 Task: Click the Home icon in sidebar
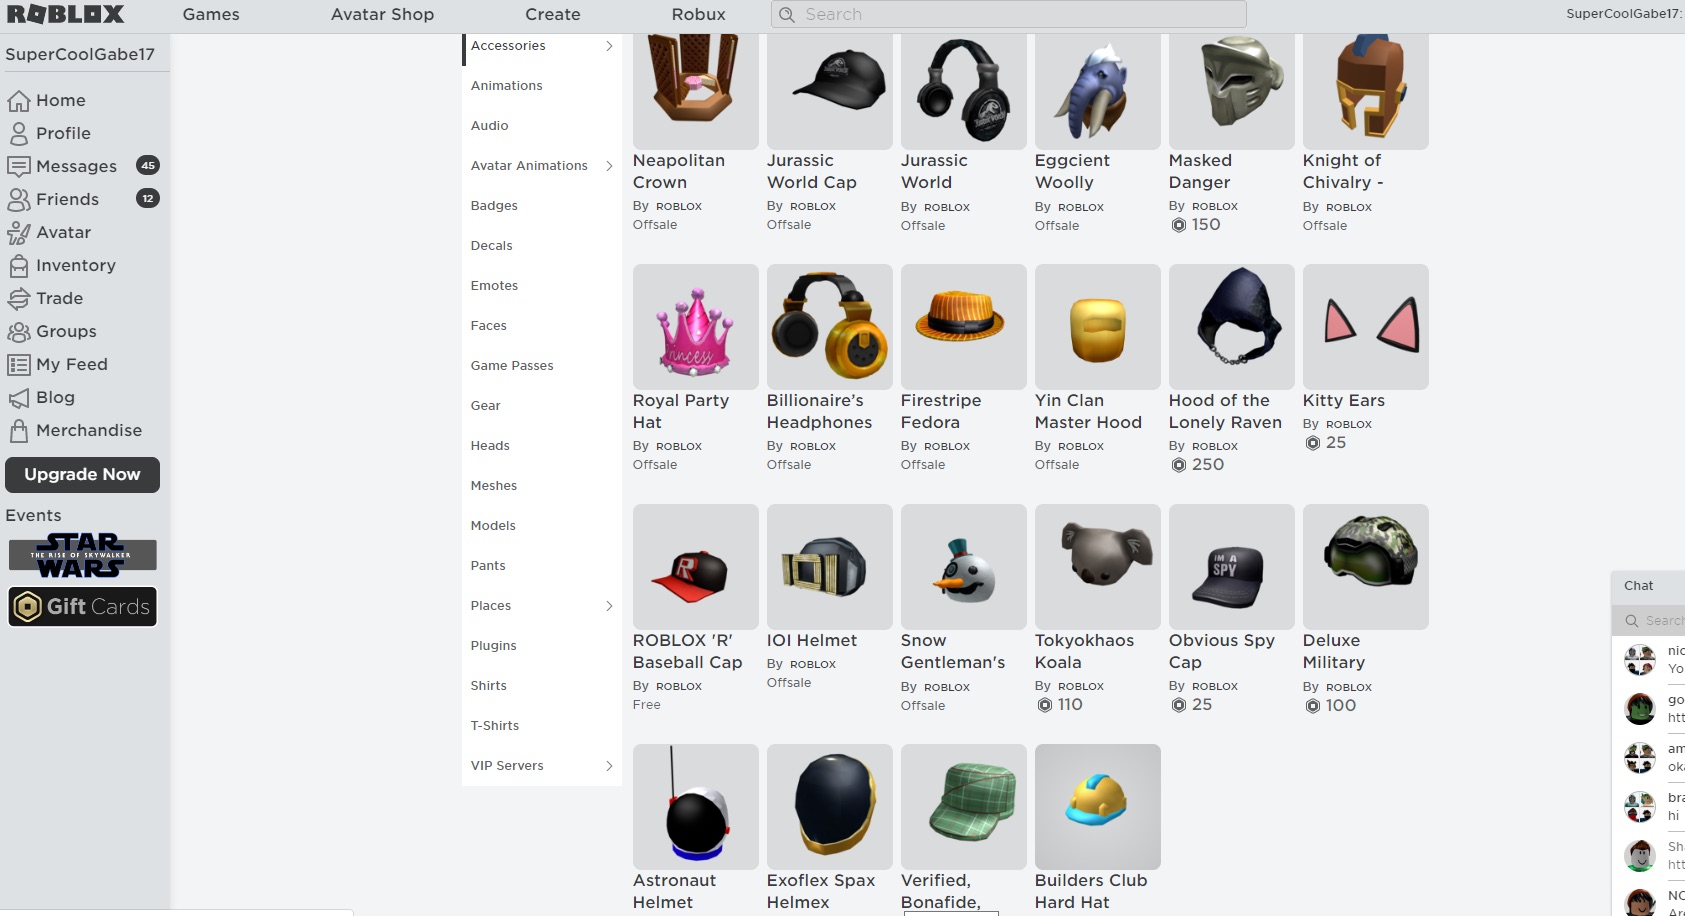pyautogui.click(x=18, y=101)
